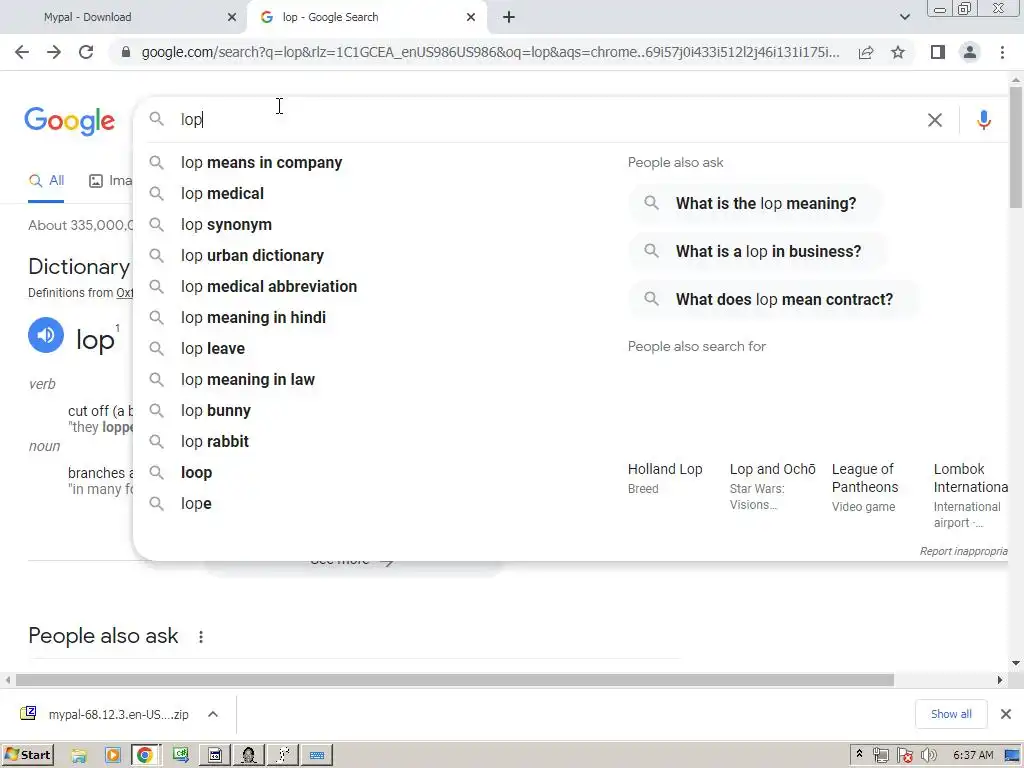Open the file explorer taskbar icon

pyautogui.click(x=79, y=755)
